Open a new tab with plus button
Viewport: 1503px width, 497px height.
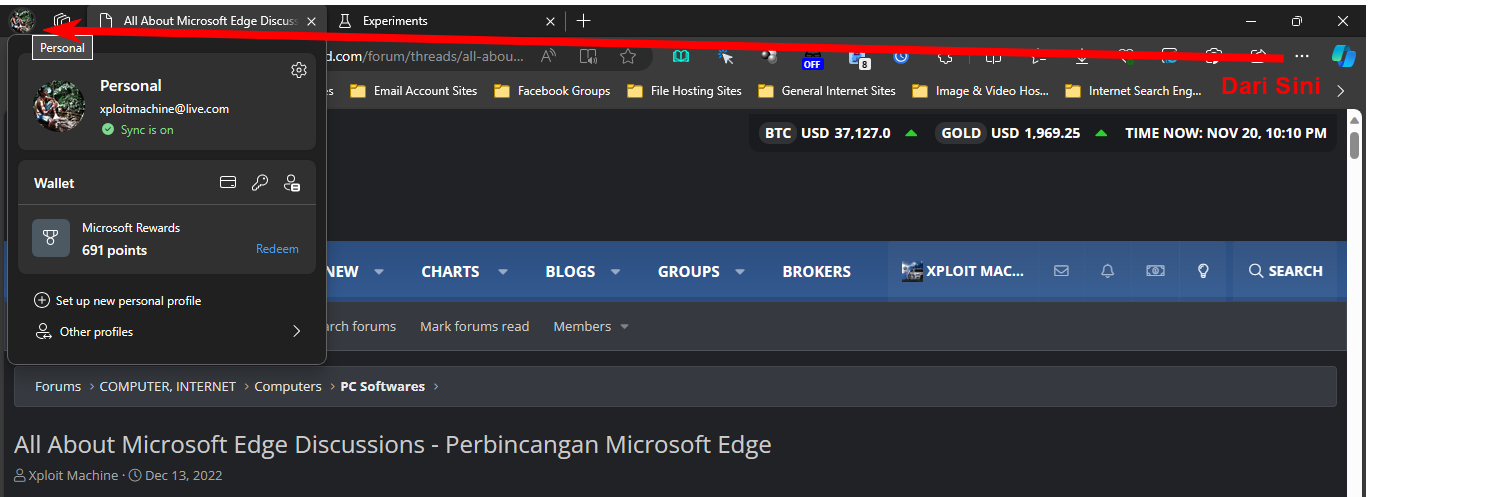click(x=584, y=21)
